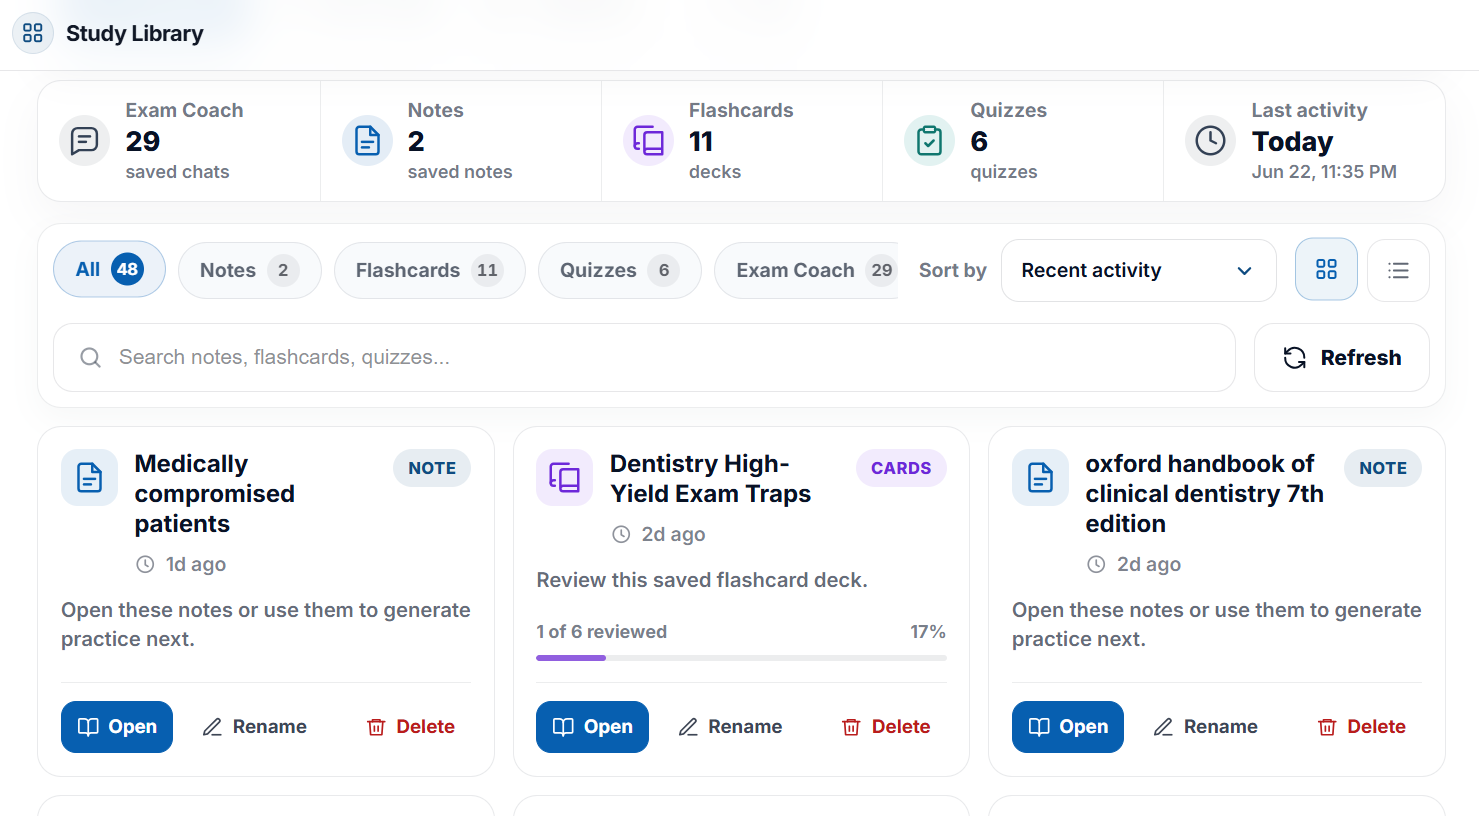The image size is (1479, 816).
Task: Open the Dentistry High-Yield Exam Traps deck
Action: (592, 727)
